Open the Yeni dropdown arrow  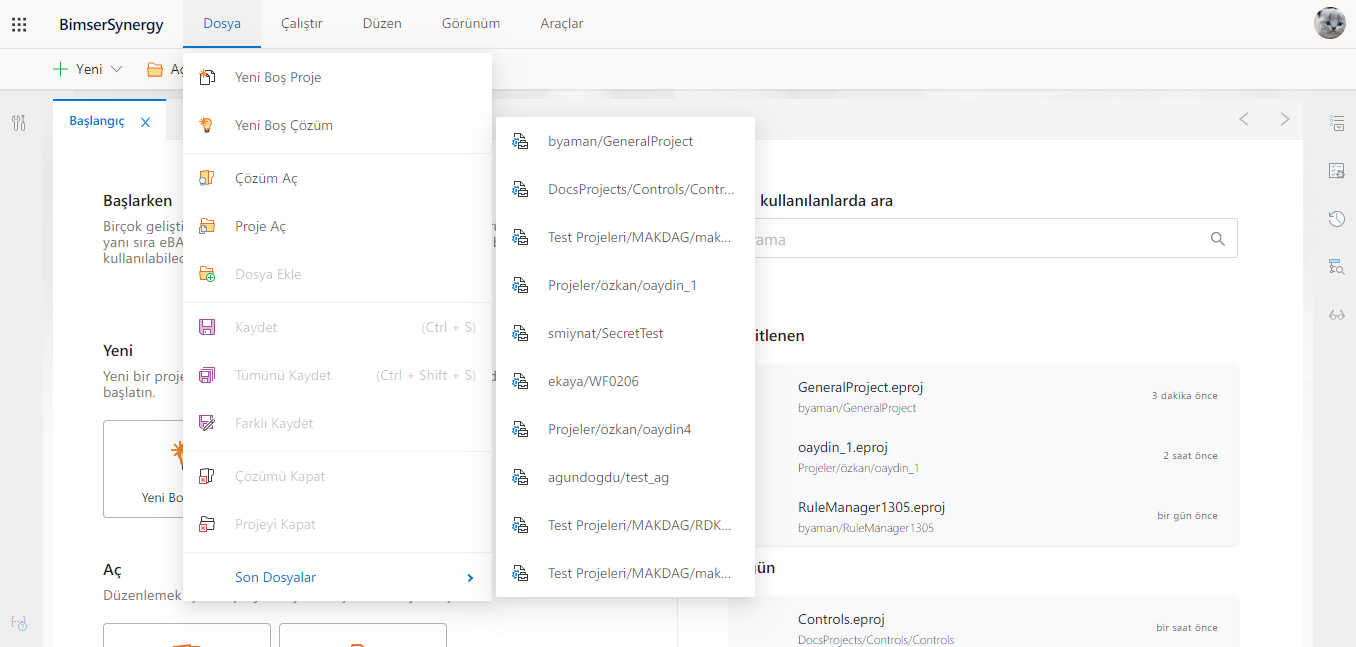click(x=116, y=70)
